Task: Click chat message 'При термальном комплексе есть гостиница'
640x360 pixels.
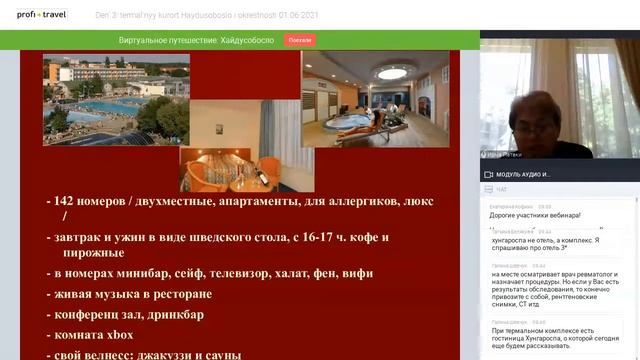Action: pyautogui.click(x=555, y=338)
